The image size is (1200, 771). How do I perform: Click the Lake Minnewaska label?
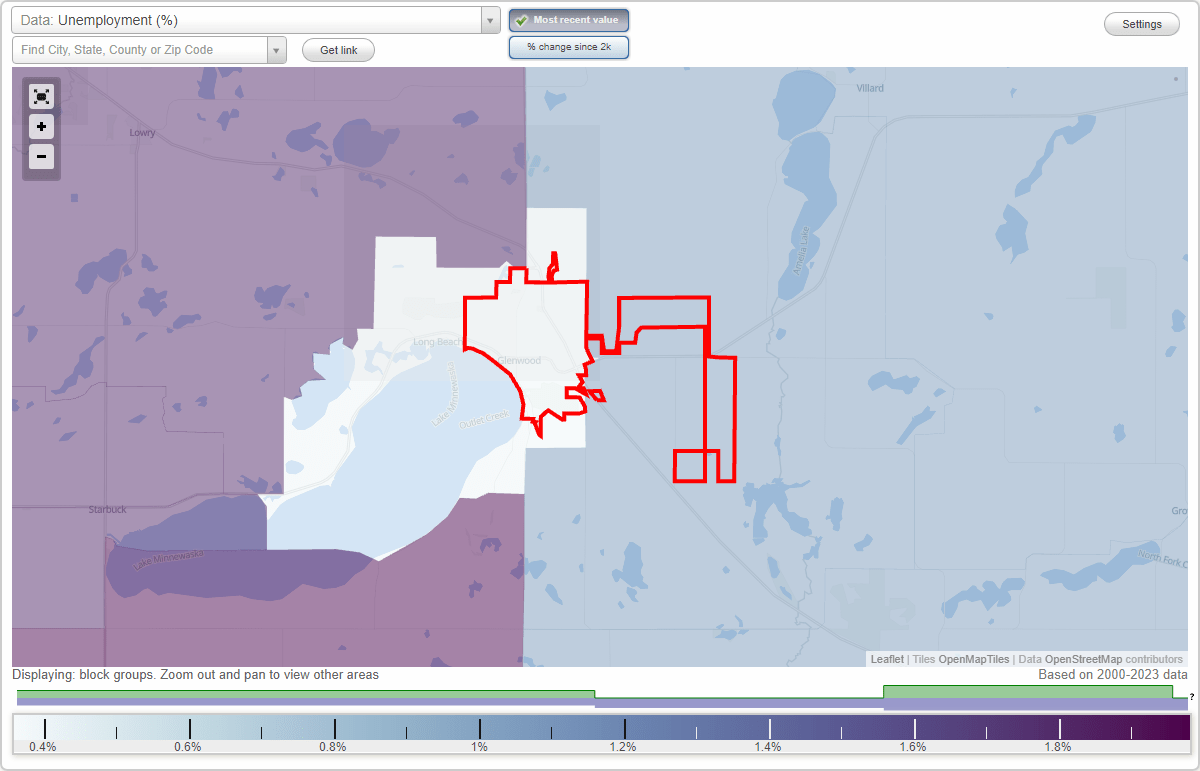point(170,560)
